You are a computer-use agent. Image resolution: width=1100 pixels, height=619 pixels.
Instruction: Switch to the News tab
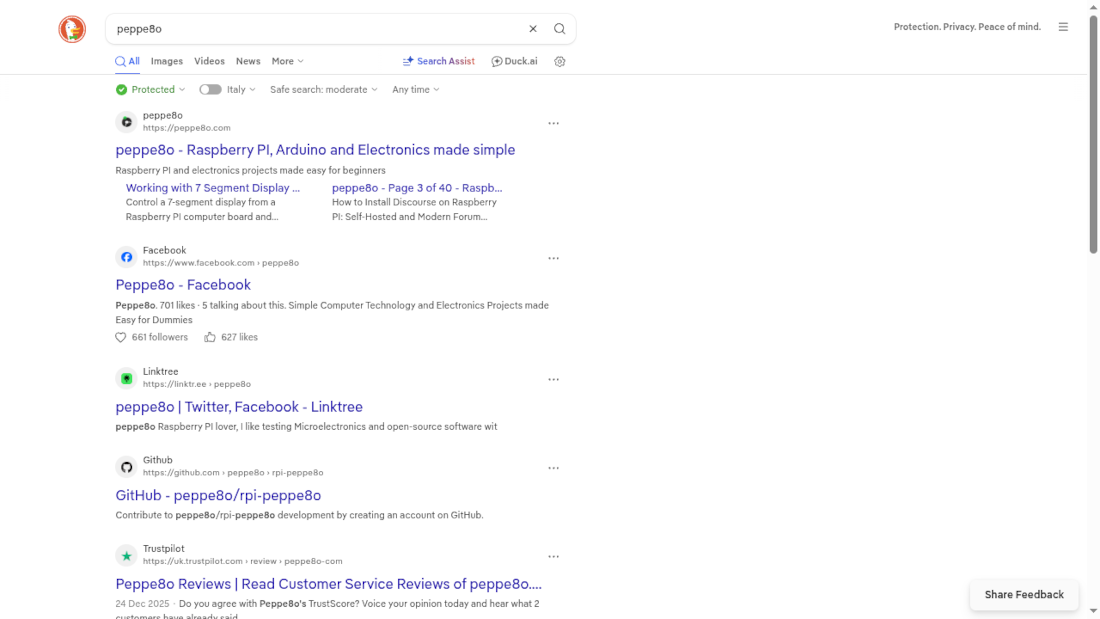(x=248, y=61)
